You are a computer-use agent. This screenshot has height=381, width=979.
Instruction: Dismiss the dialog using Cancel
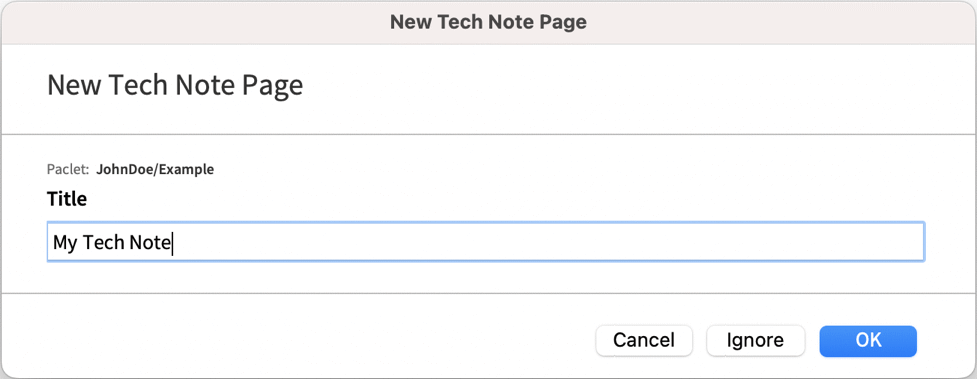coord(644,341)
